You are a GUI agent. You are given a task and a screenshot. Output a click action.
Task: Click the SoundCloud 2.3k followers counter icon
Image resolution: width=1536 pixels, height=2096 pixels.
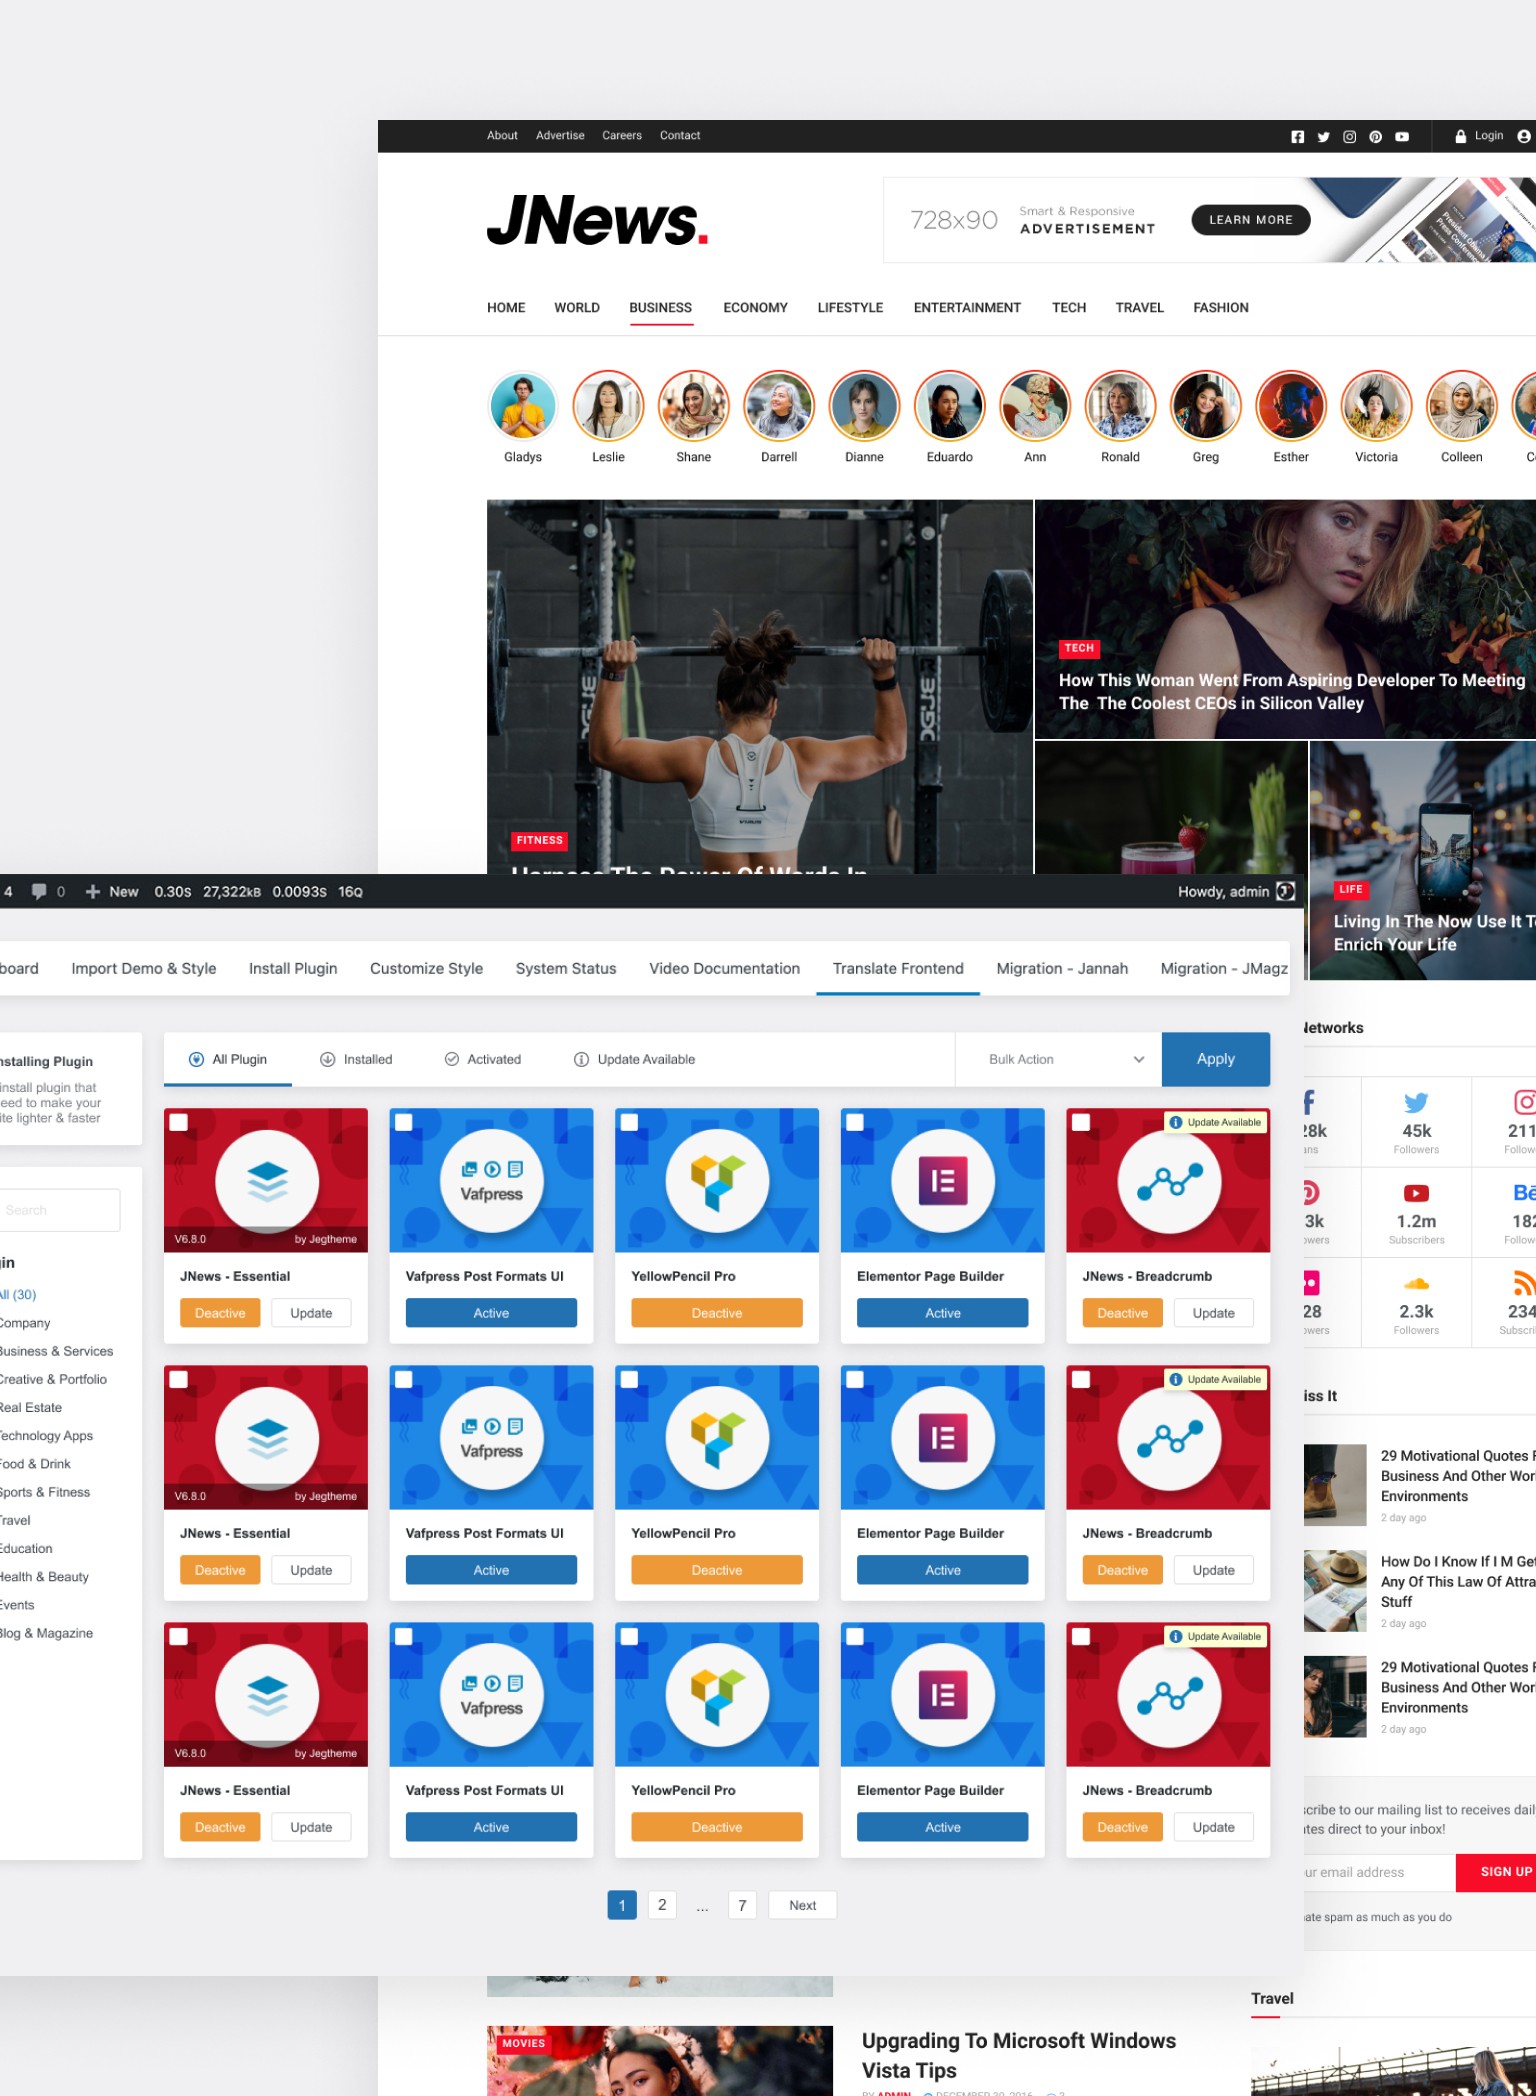1416,1283
